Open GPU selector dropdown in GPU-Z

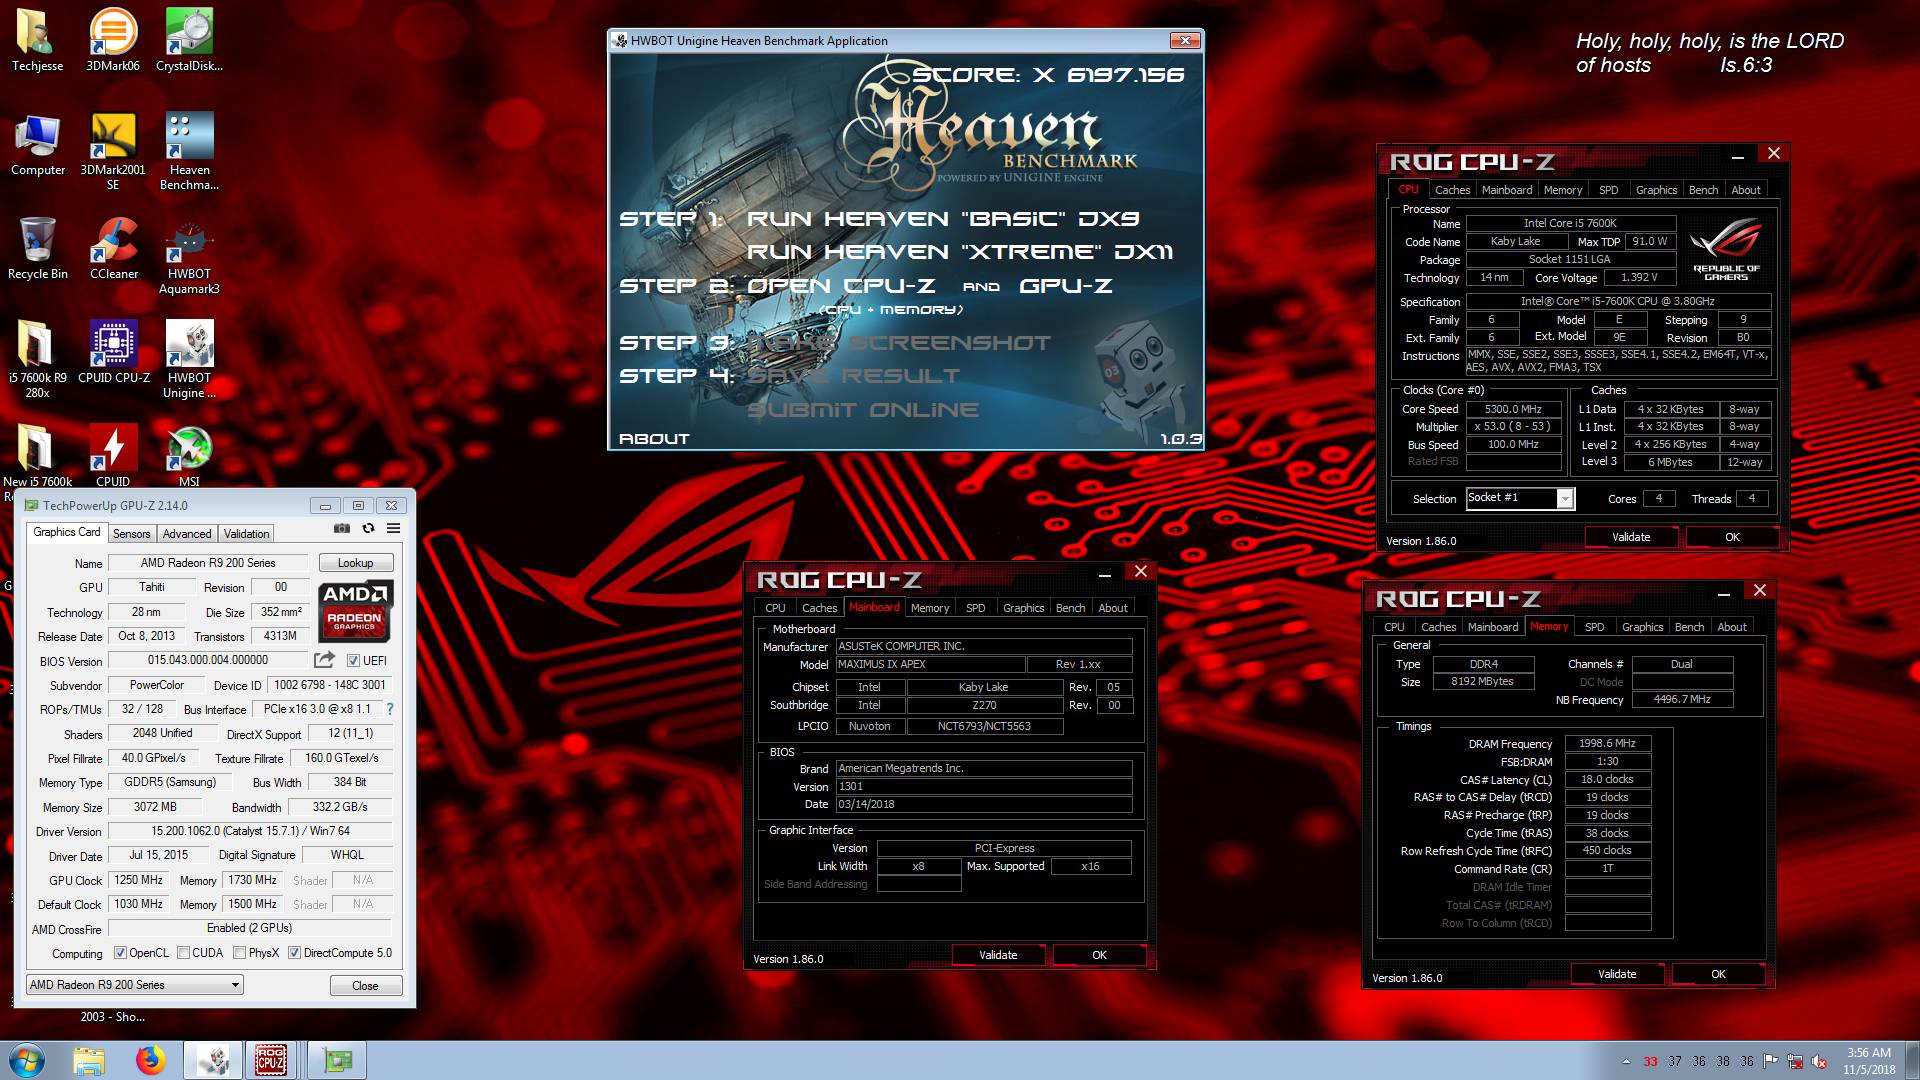click(x=134, y=985)
